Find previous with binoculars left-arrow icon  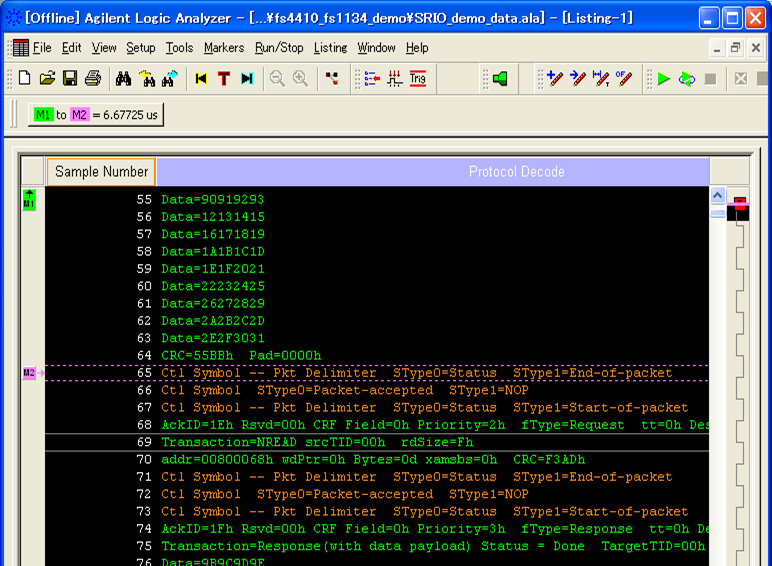tap(146, 79)
